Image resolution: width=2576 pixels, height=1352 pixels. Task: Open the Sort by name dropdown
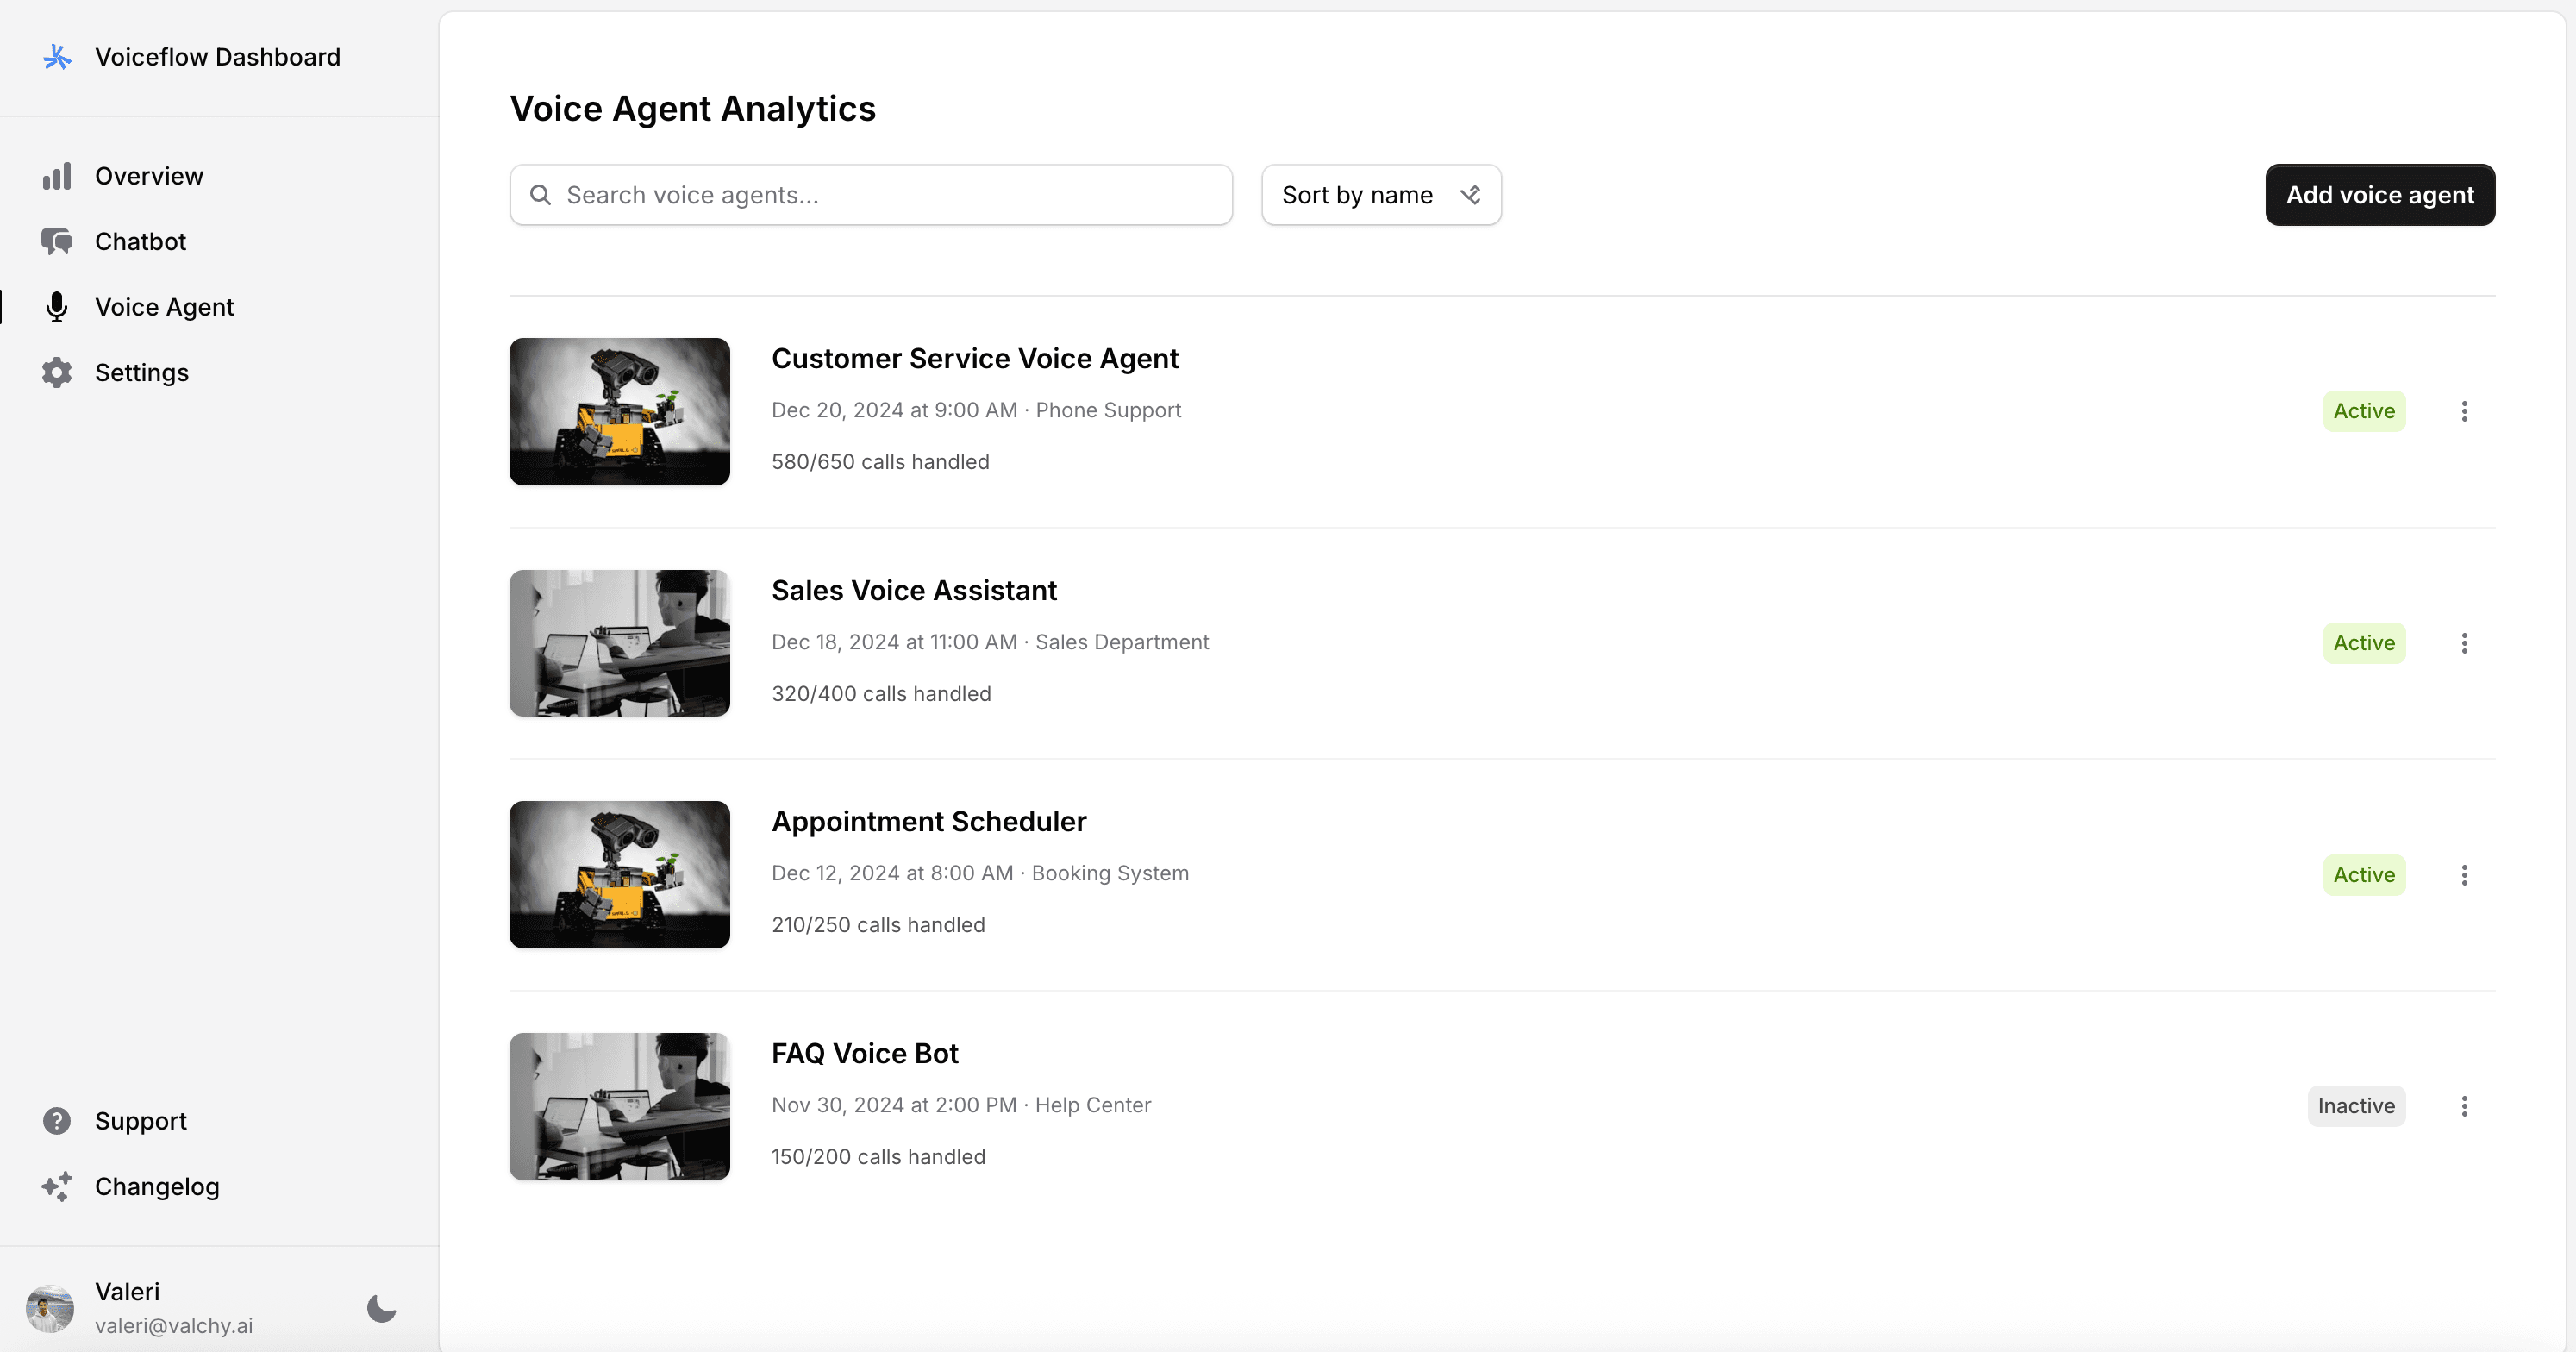click(1380, 195)
